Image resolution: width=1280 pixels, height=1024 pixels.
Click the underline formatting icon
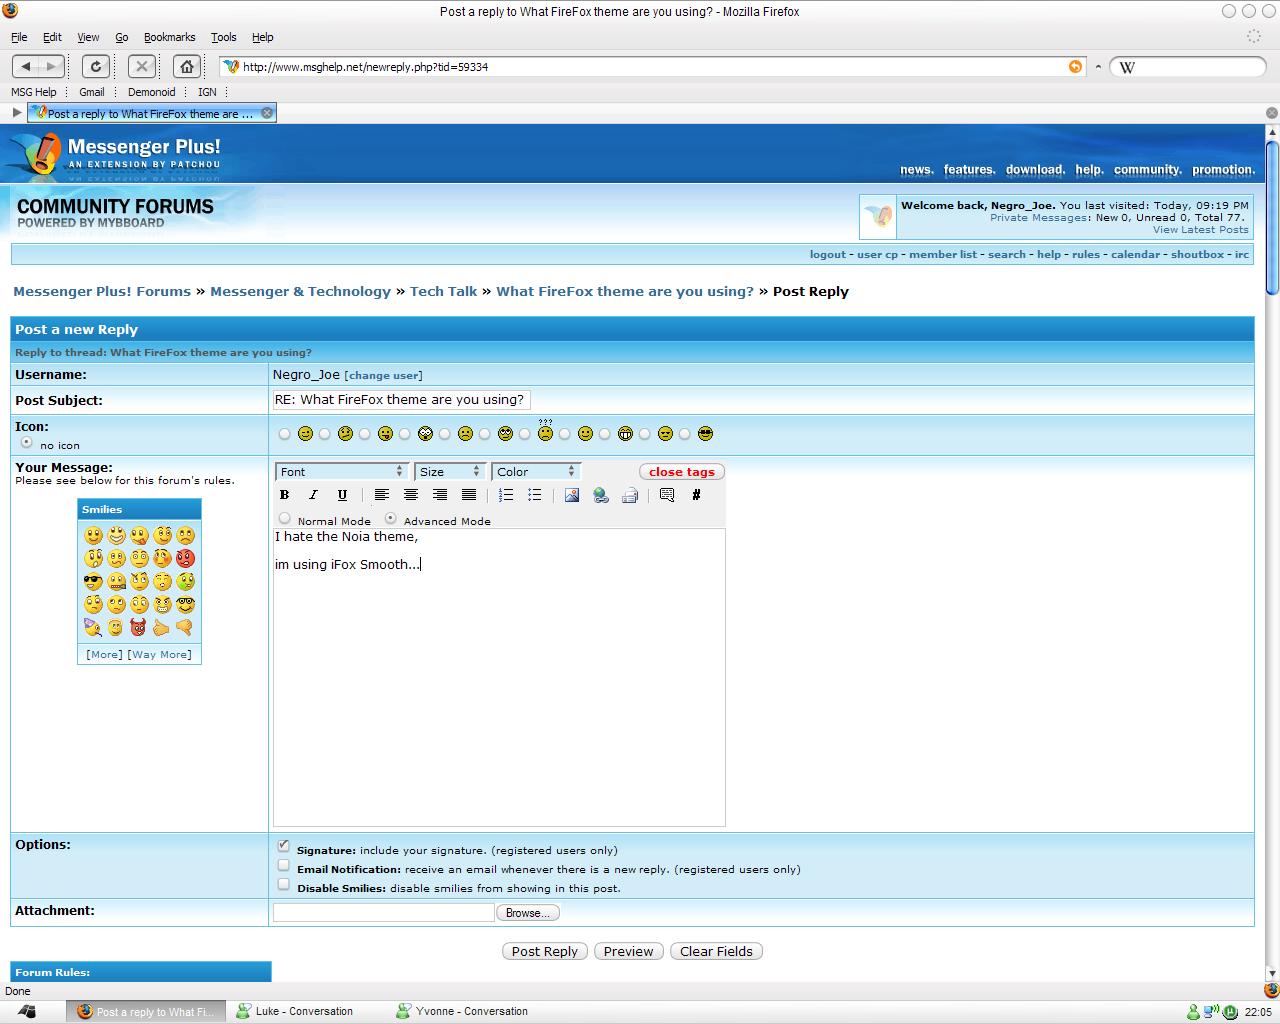[342, 495]
